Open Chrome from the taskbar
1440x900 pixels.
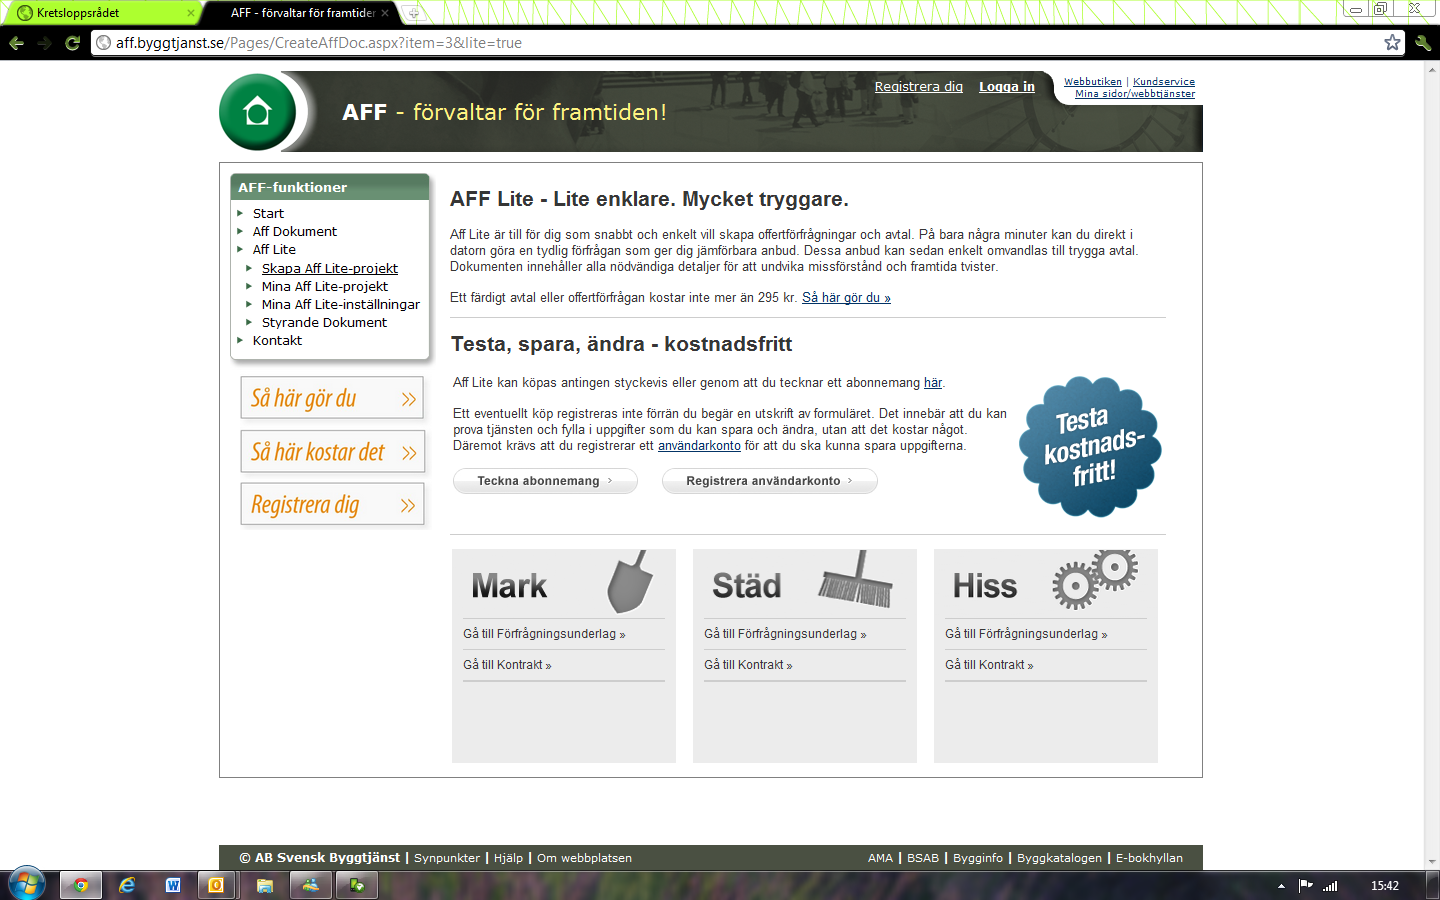(x=81, y=885)
